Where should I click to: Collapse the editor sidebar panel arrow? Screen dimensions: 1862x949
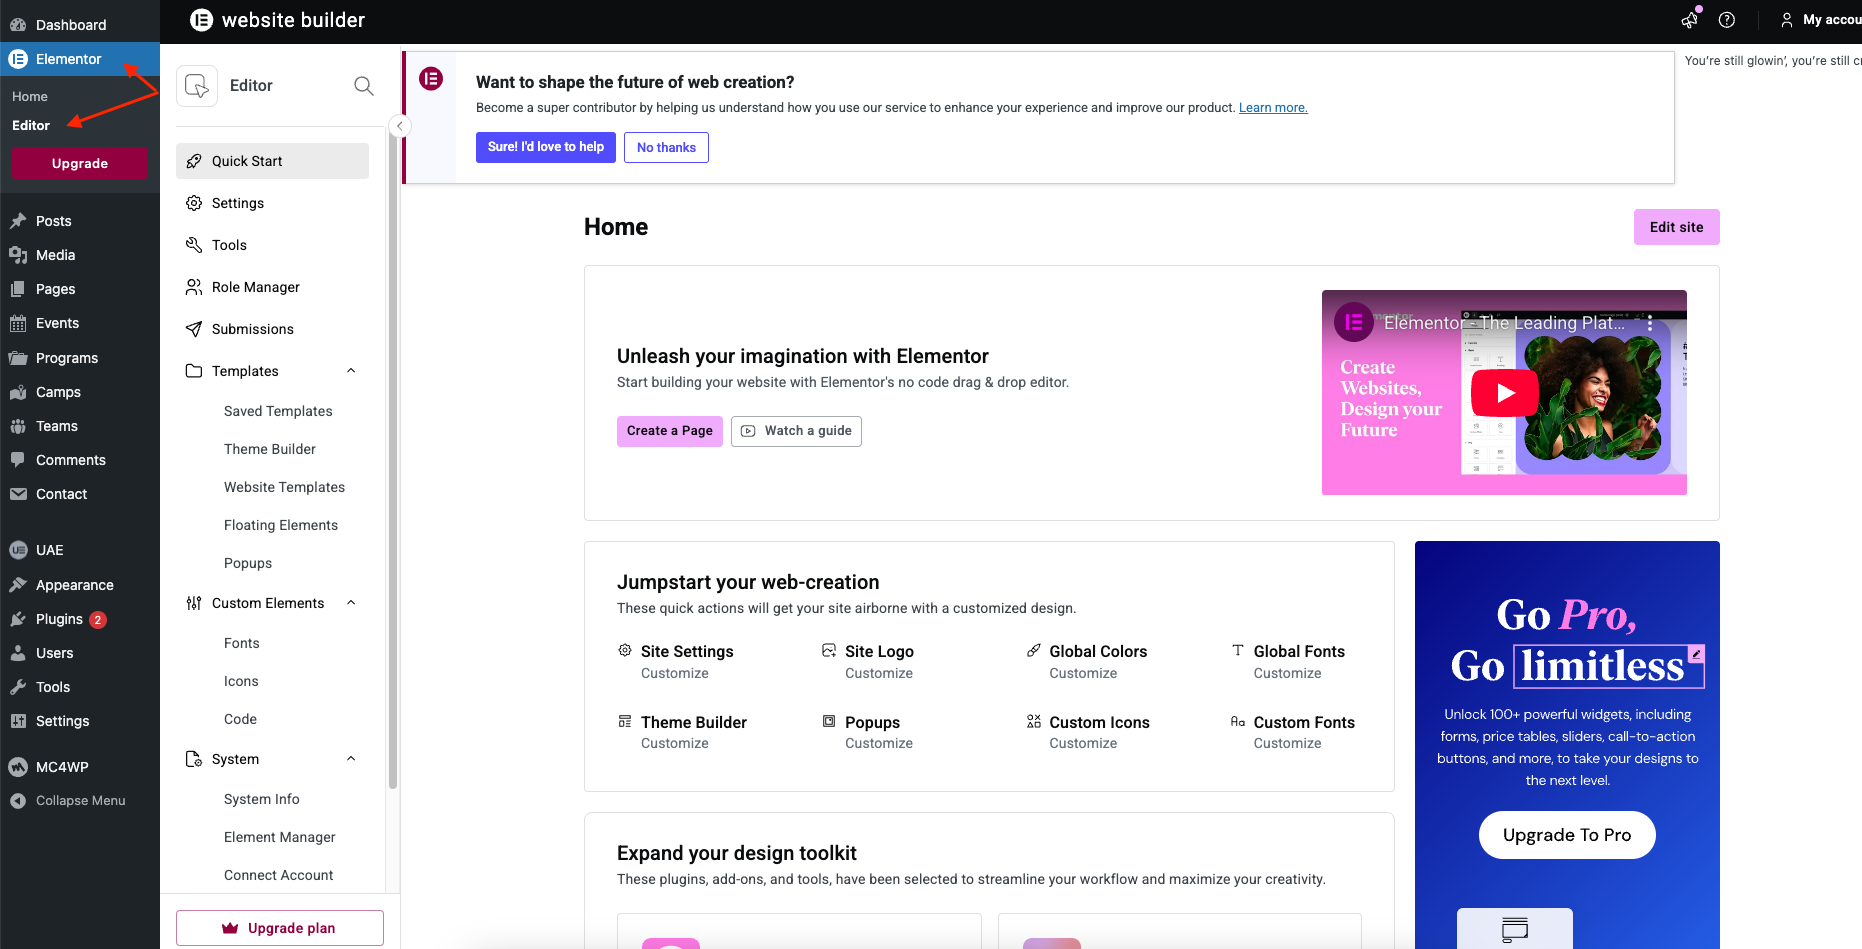(x=399, y=126)
